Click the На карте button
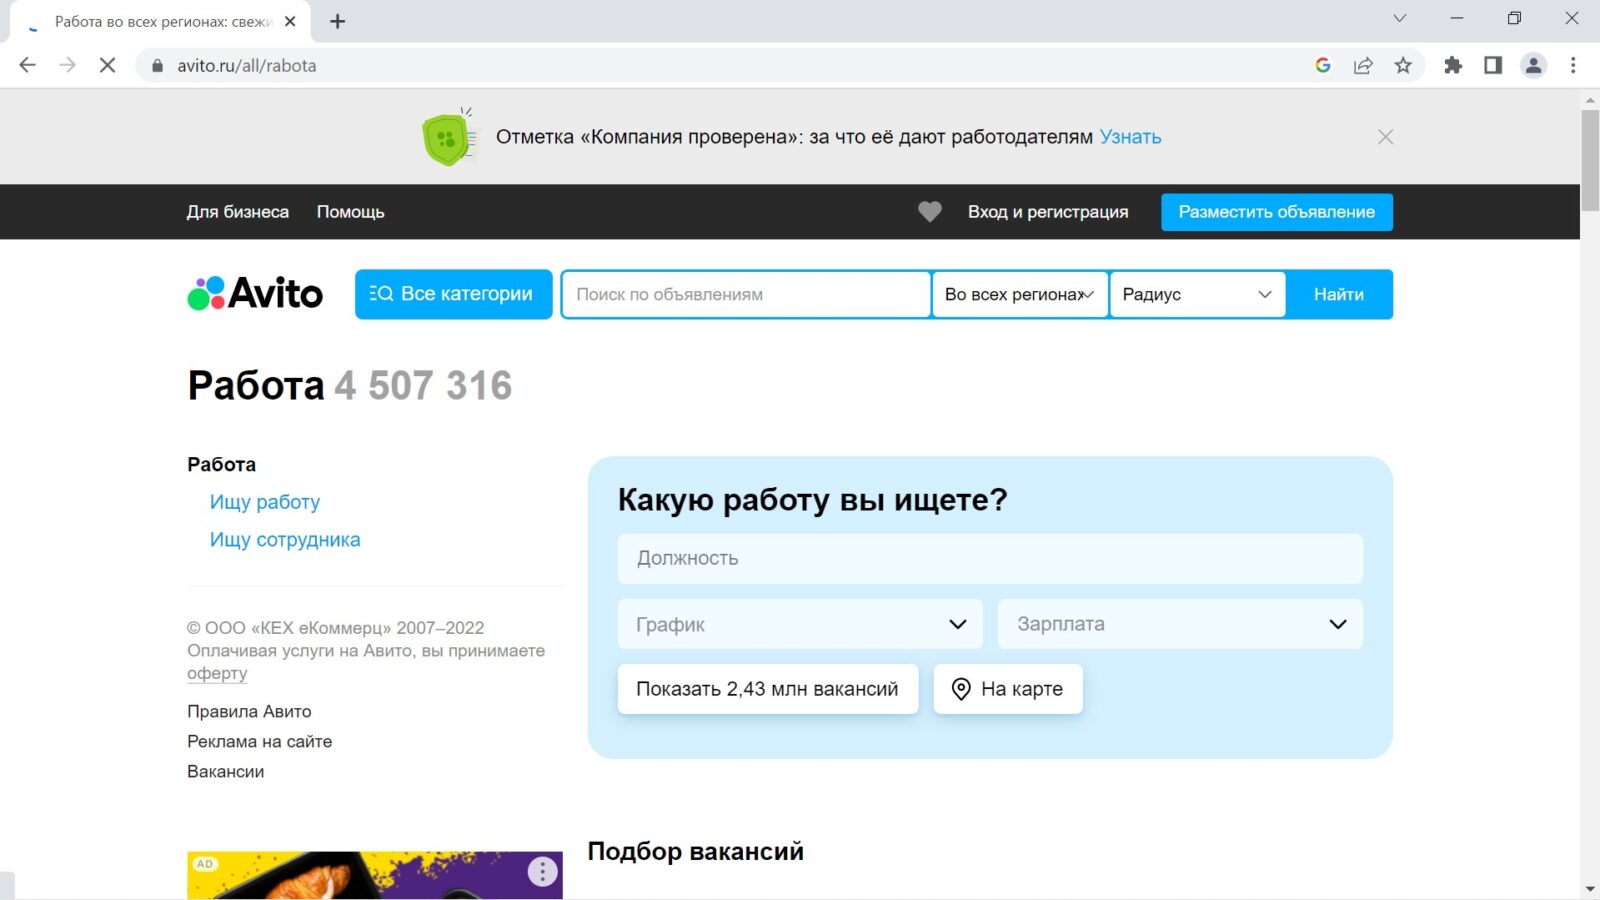 [1008, 689]
